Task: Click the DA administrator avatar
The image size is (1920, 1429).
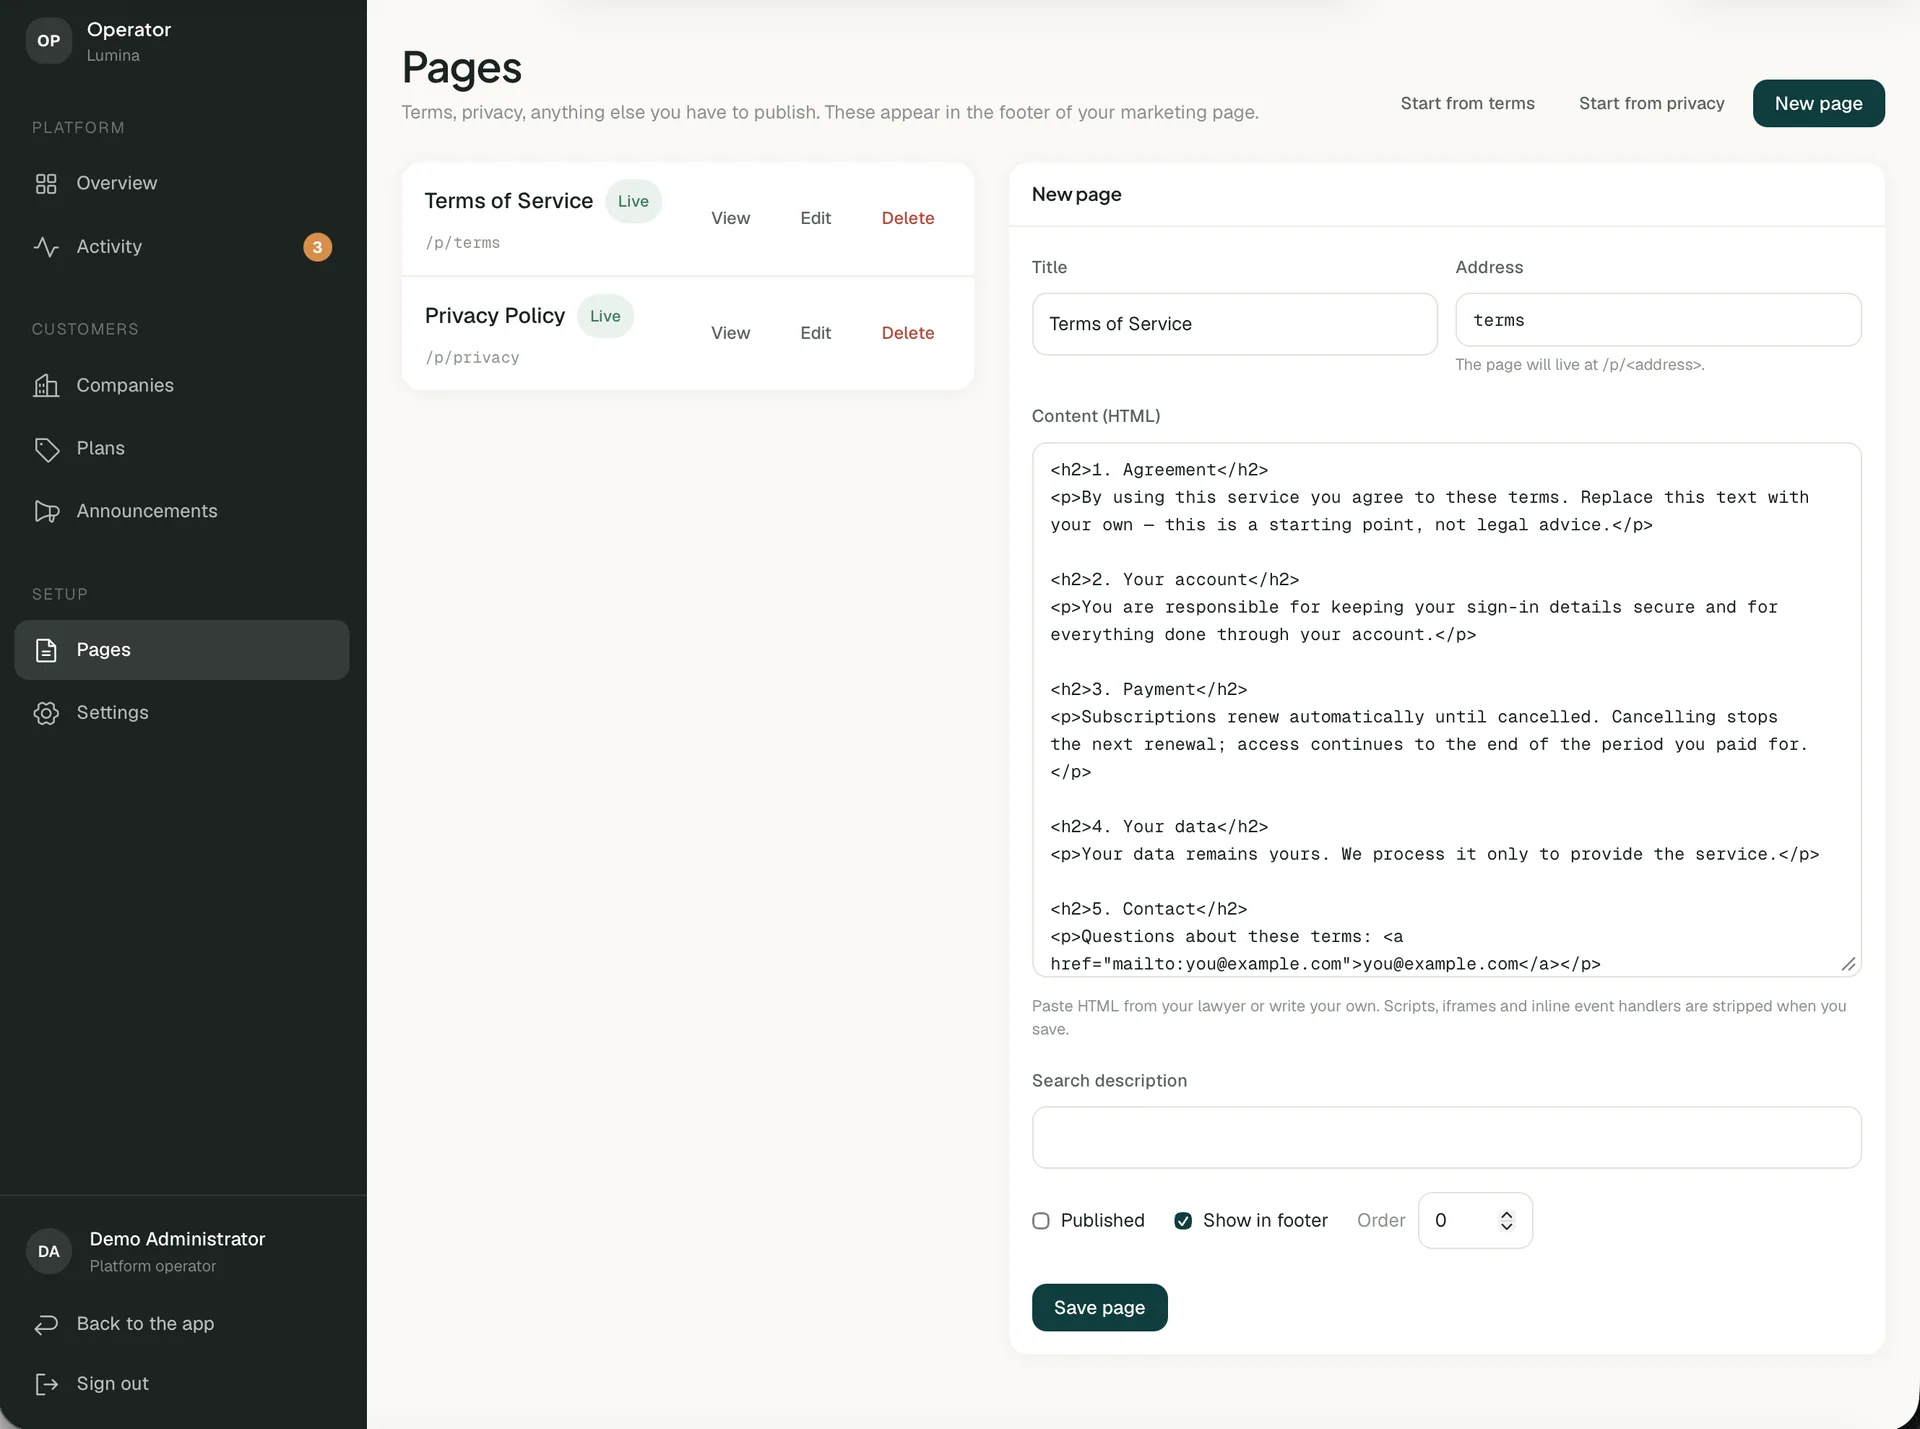Action: coord(48,1252)
